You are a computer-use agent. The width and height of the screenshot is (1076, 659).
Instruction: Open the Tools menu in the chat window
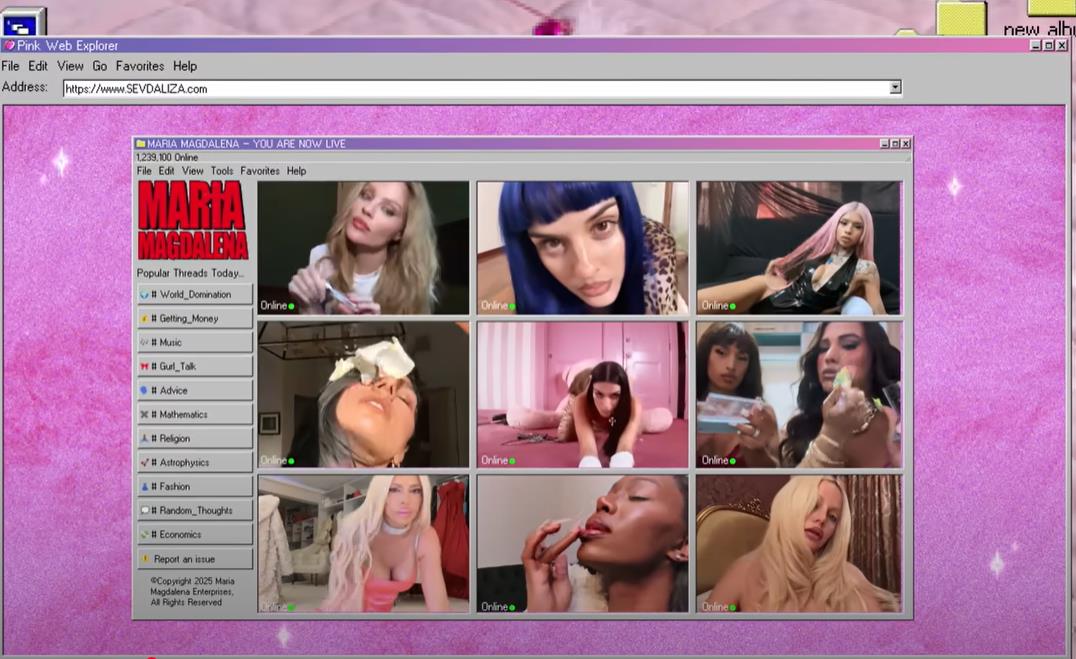click(222, 171)
